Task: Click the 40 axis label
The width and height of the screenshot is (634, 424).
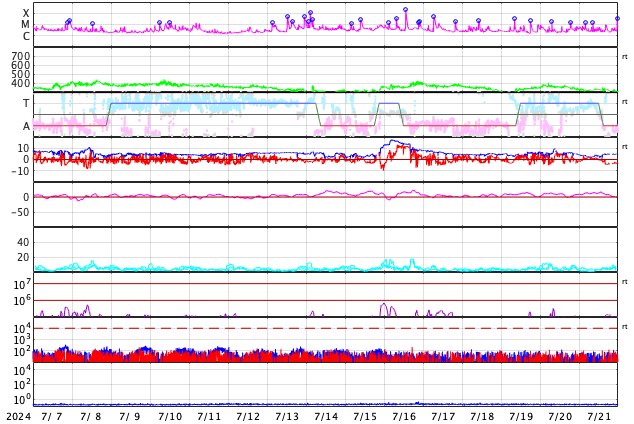Action: (23, 242)
